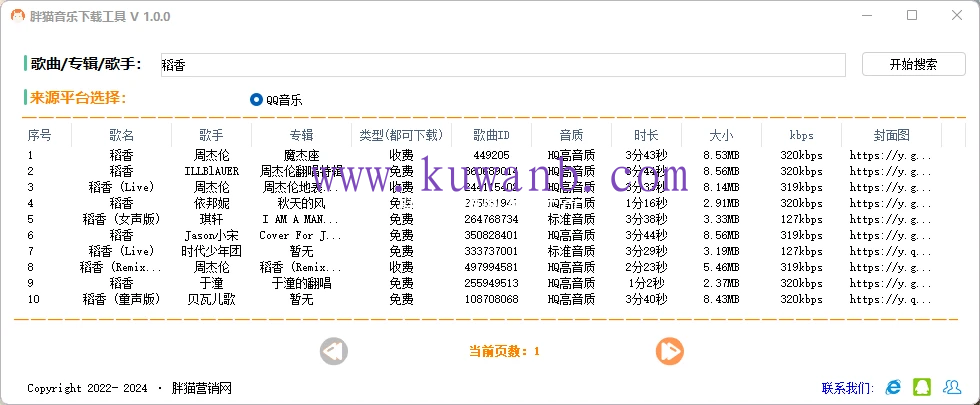Click the 3分38秒 duration cell
Image resolution: width=980 pixels, height=405 pixels.
646,219
